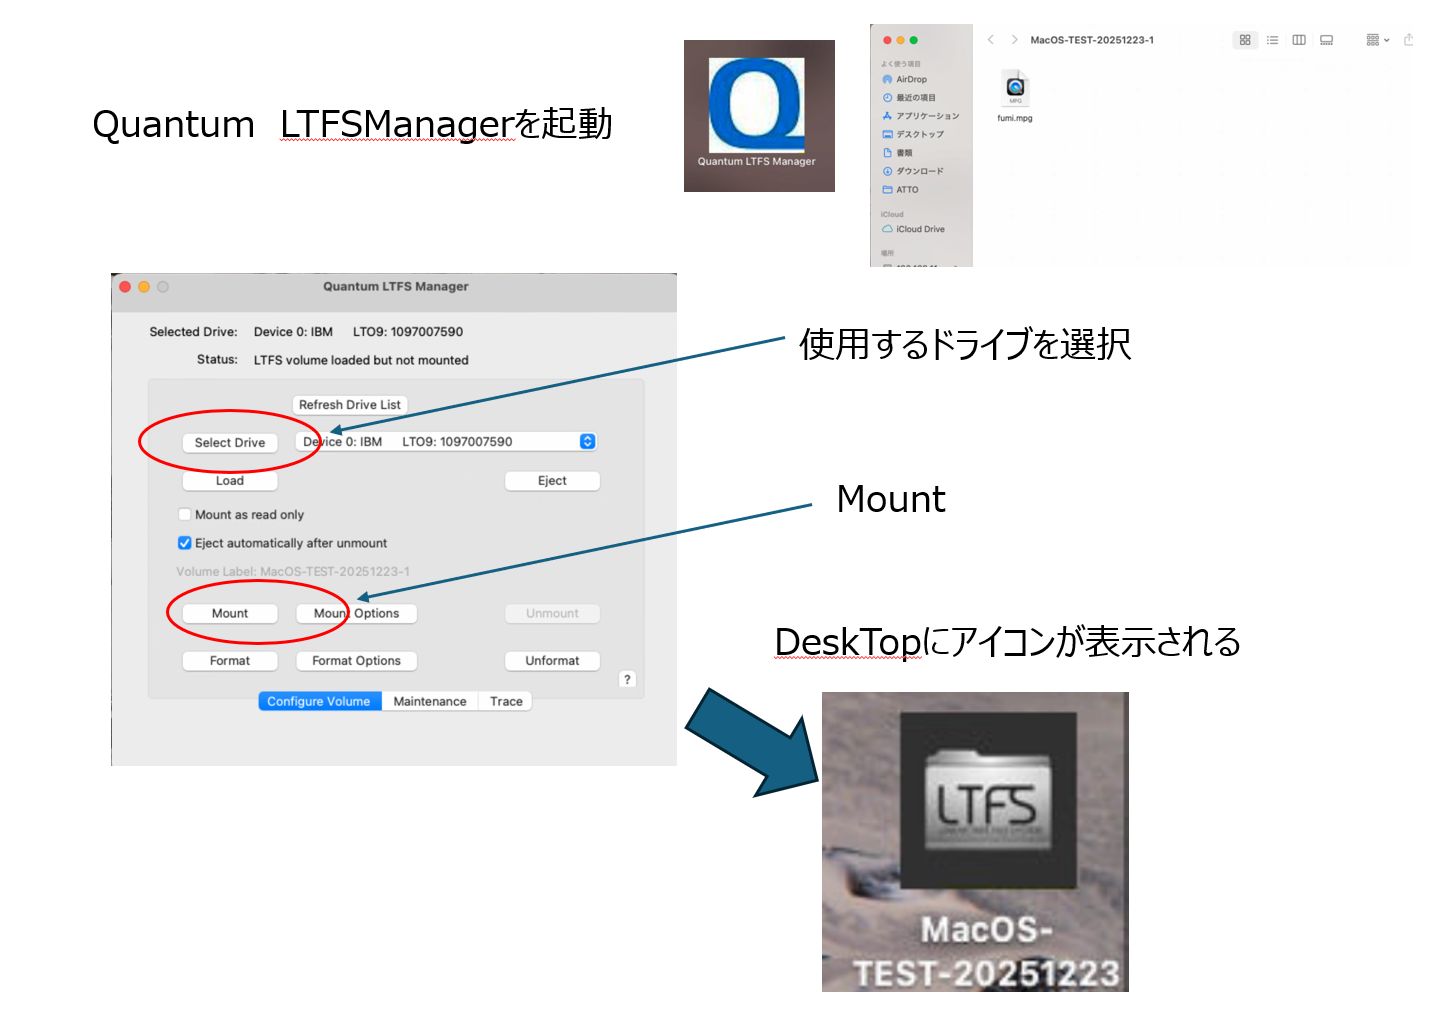
Task: Enable the Mount as read only checkbox
Action: click(185, 515)
